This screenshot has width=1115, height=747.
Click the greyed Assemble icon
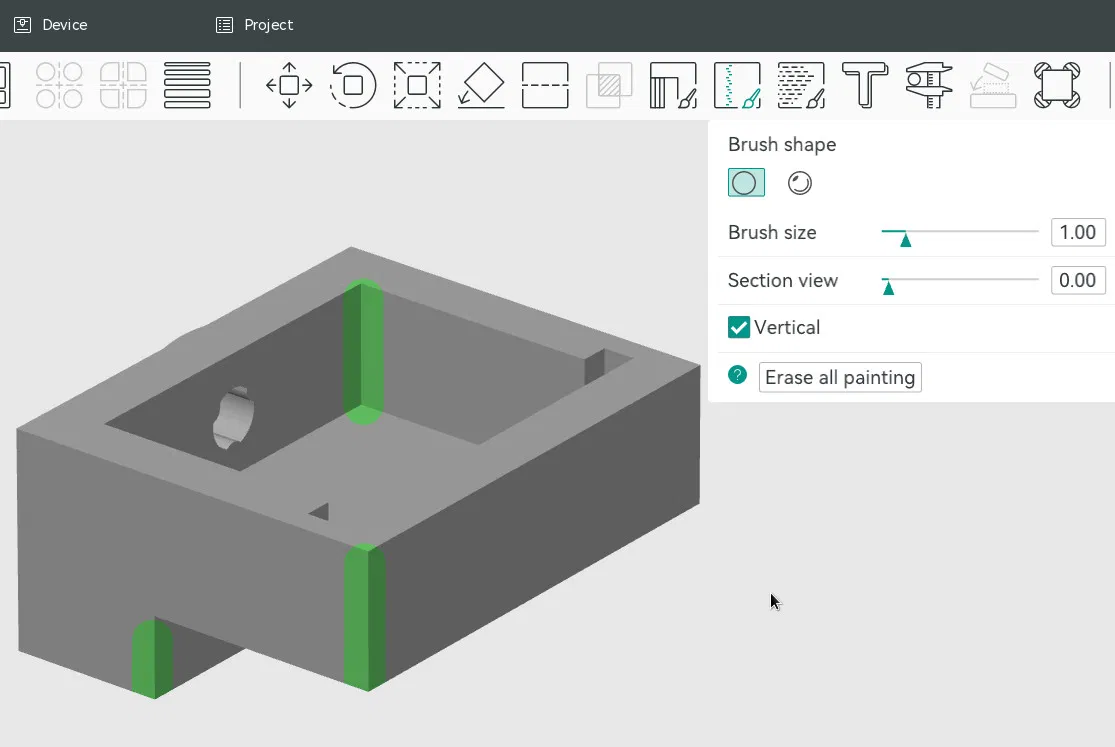pyautogui.click(x=993, y=85)
